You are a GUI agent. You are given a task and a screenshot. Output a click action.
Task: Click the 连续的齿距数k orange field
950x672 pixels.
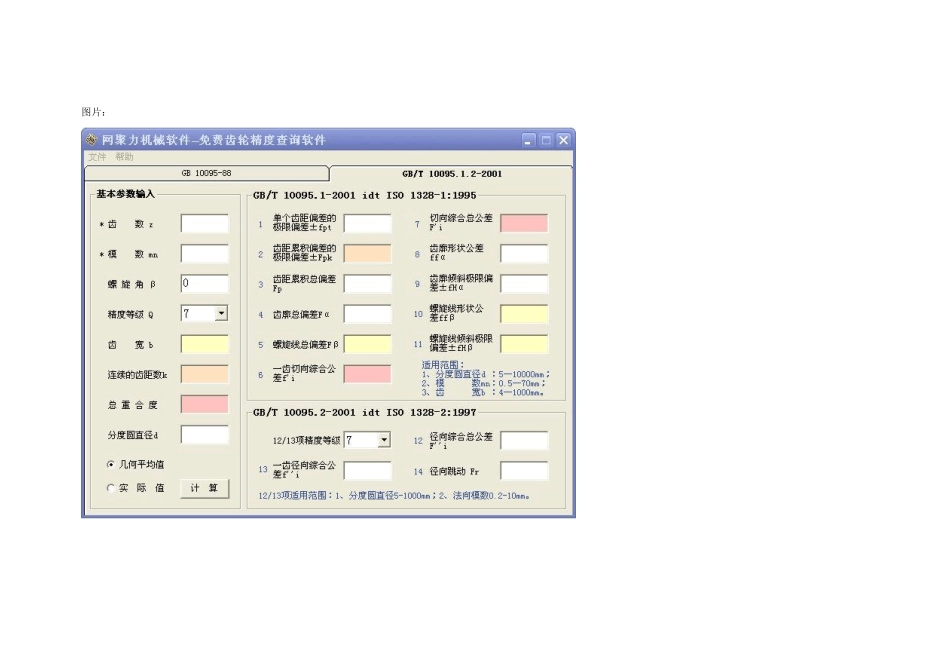[205, 374]
